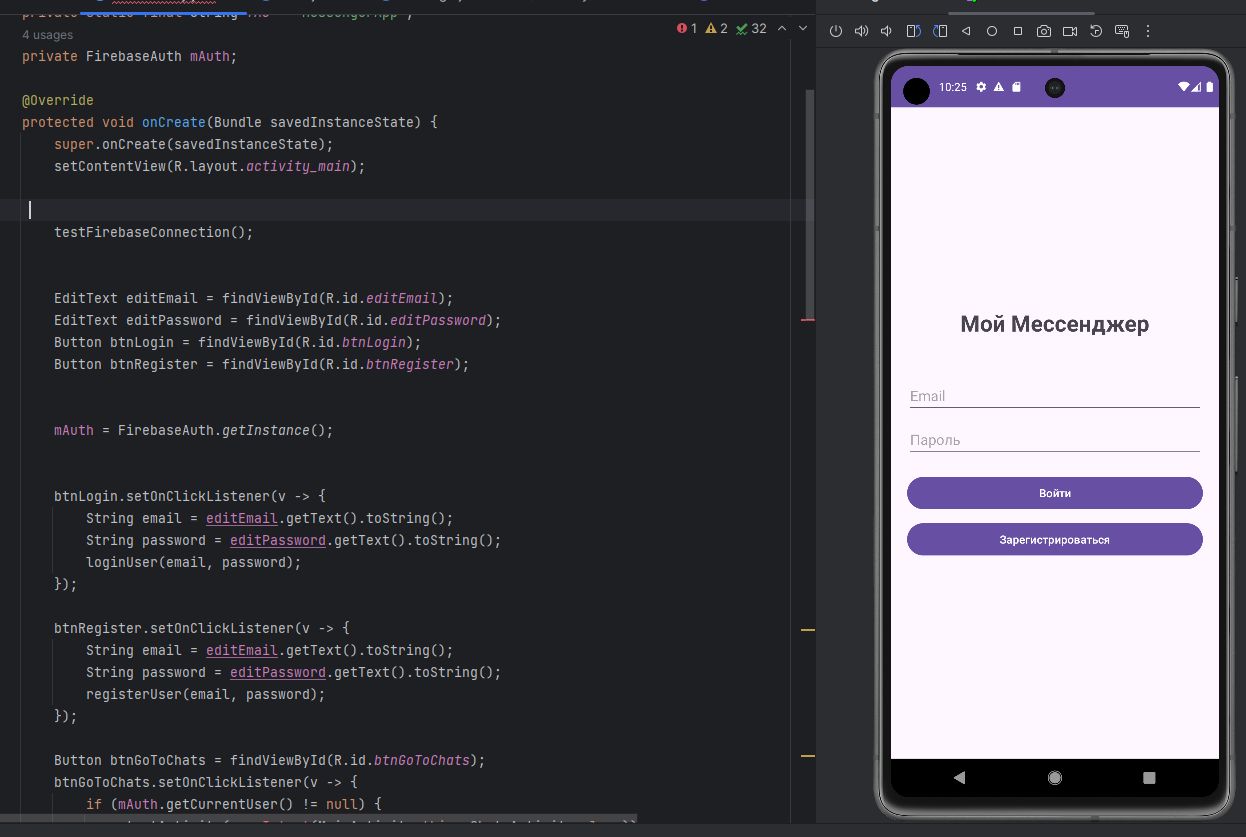Click the Пароль password field

[x=1055, y=440]
